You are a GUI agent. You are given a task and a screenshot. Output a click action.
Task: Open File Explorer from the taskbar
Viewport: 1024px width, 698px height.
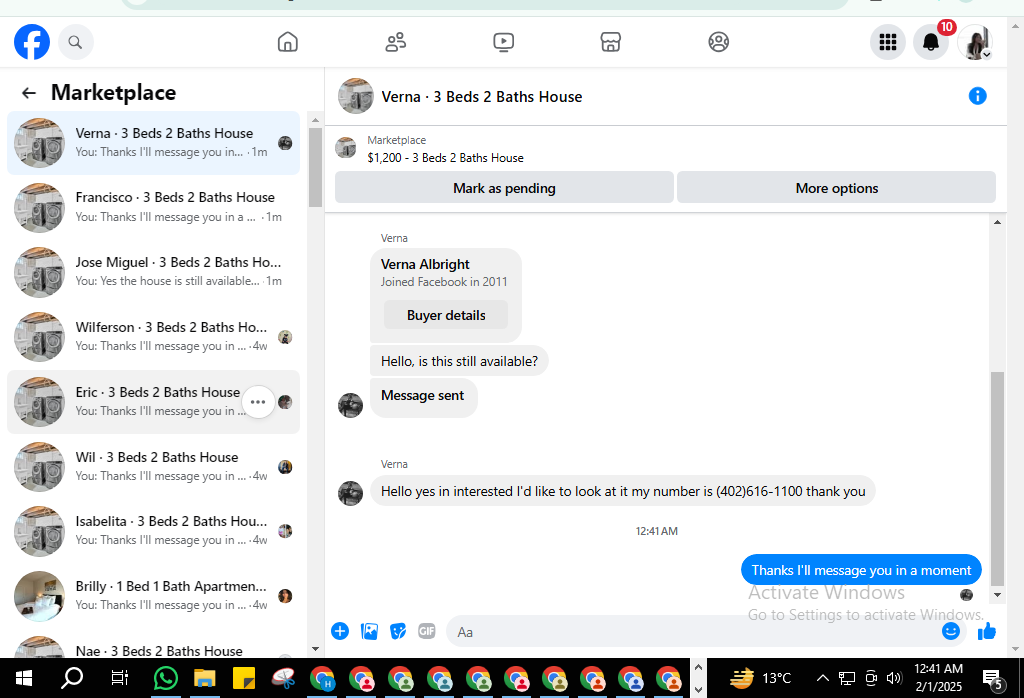pyautogui.click(x=204, y=678)
